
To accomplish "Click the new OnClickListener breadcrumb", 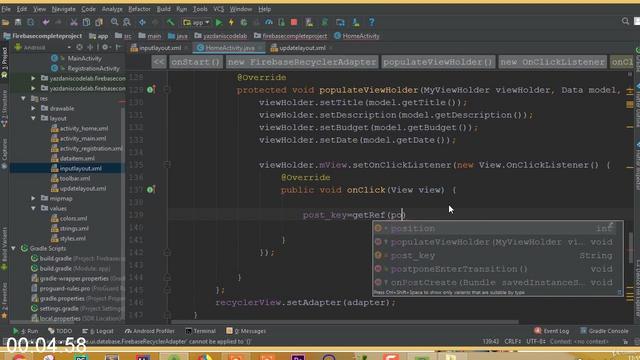I will 552,62.
